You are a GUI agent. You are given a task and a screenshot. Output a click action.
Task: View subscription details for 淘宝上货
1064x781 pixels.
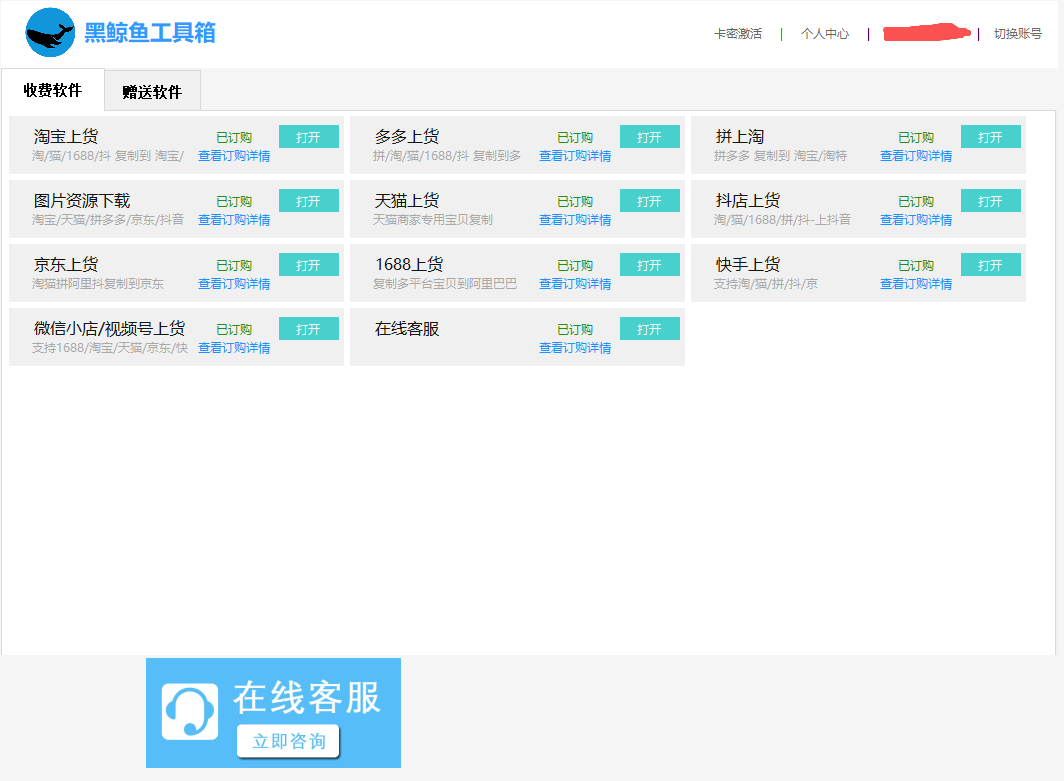click(234, 156)
